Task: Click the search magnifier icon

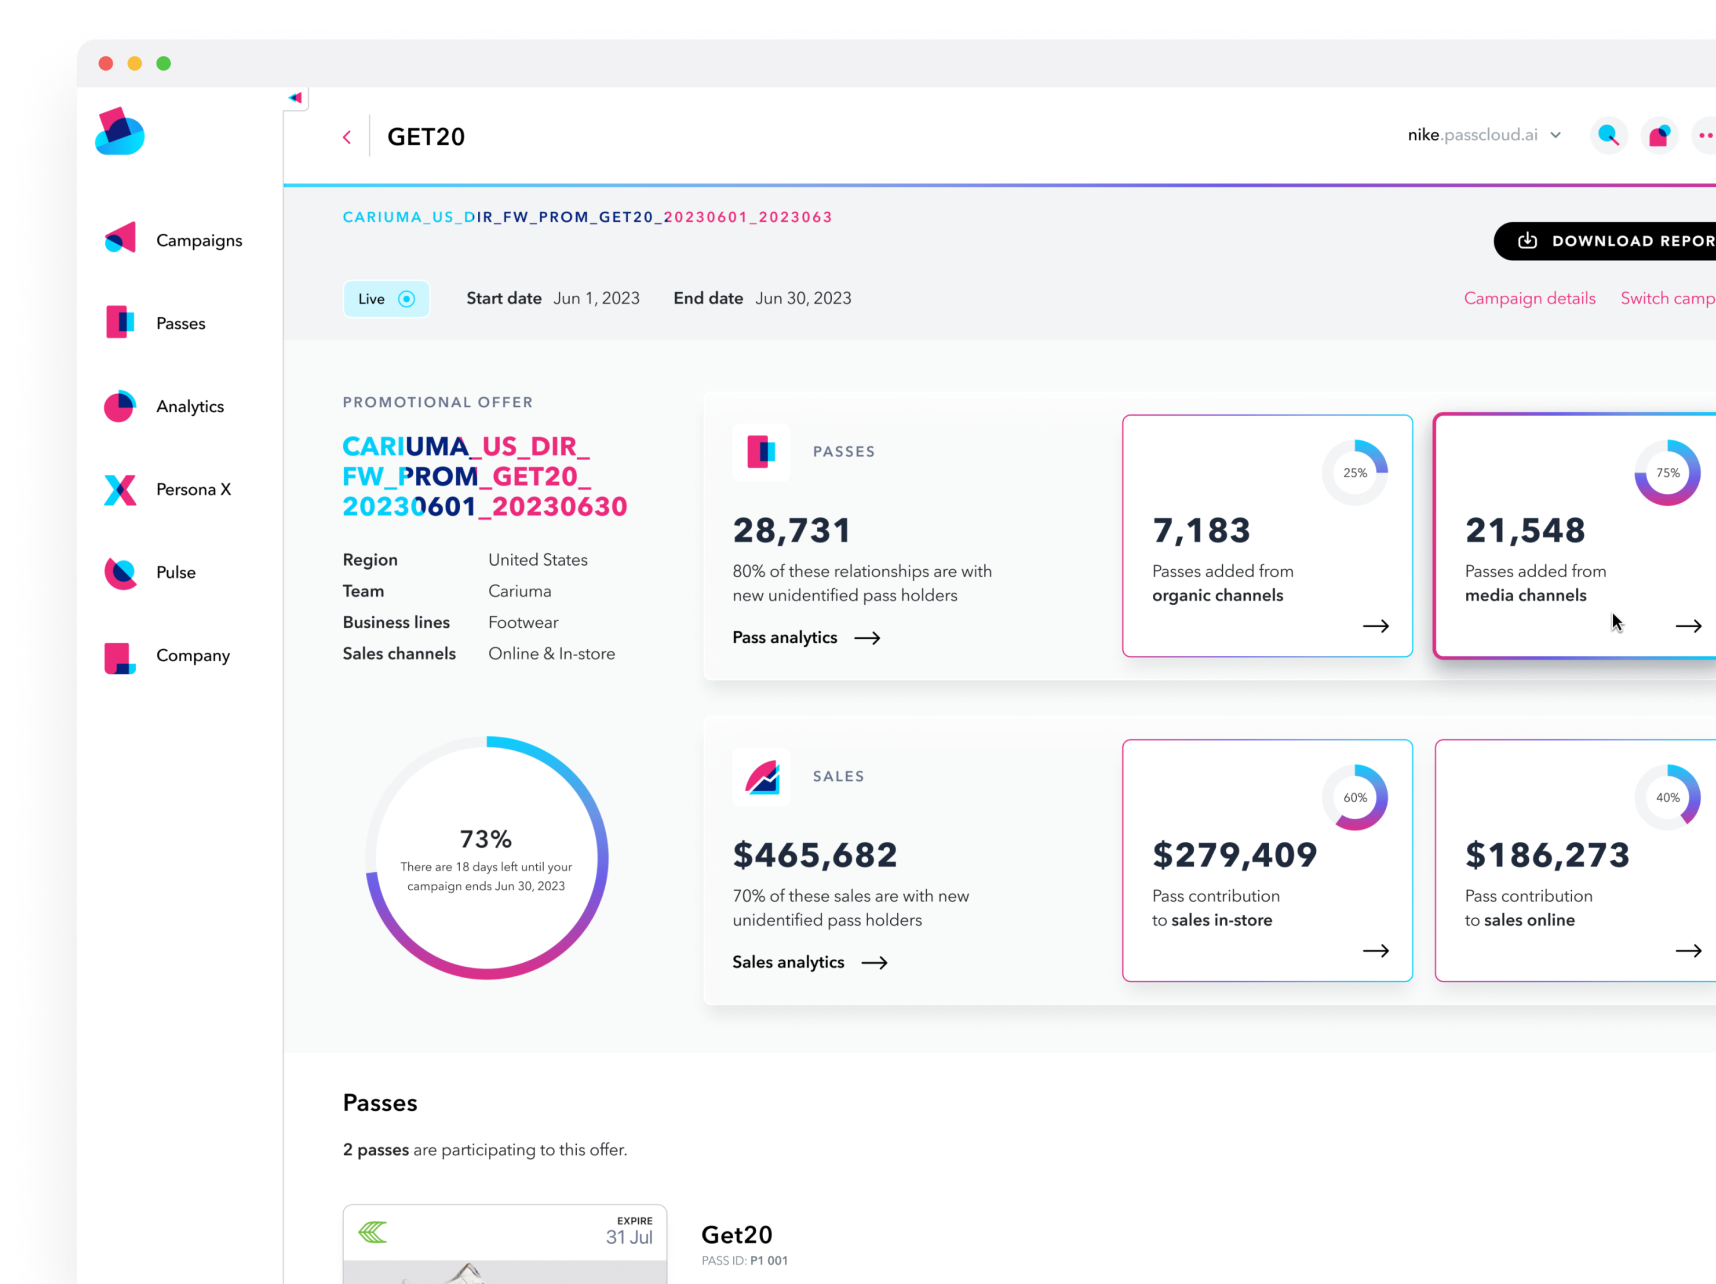Action: (x=1608, y=135)
